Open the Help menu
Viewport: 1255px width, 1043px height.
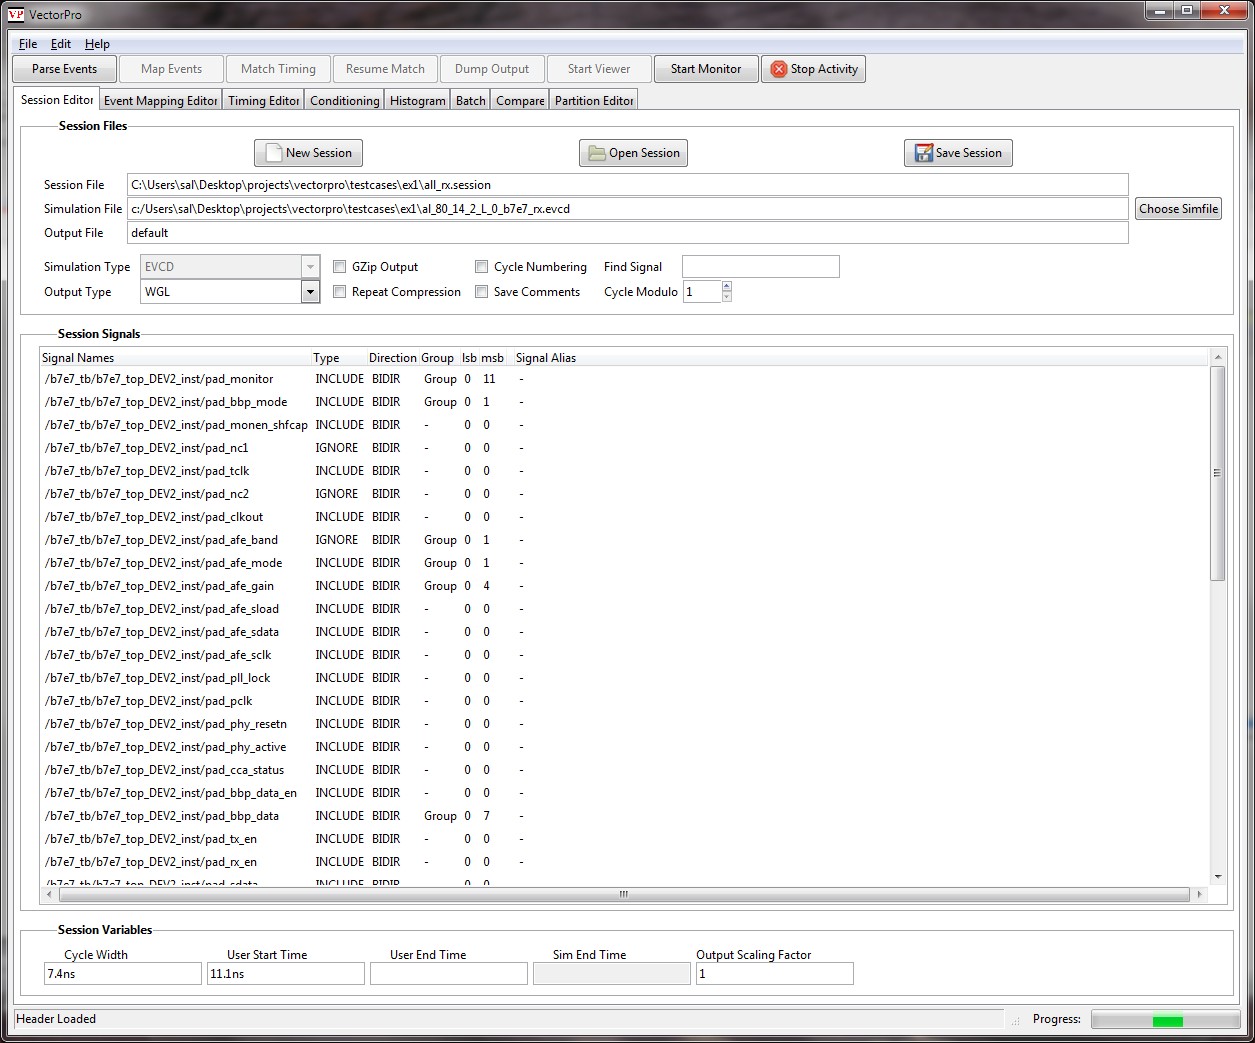(x=97, y=43)
